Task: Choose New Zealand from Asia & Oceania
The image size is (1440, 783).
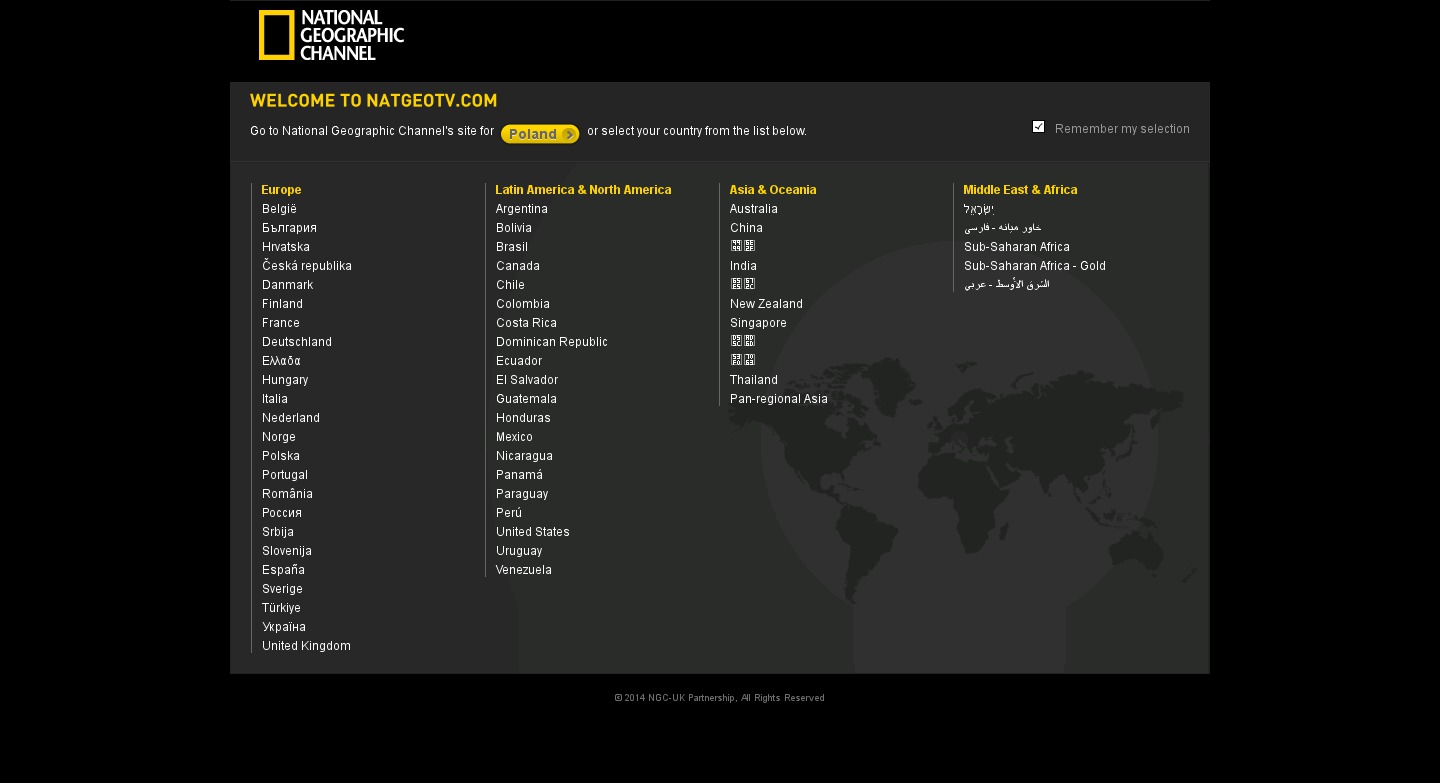Action: tap(766, 304)
